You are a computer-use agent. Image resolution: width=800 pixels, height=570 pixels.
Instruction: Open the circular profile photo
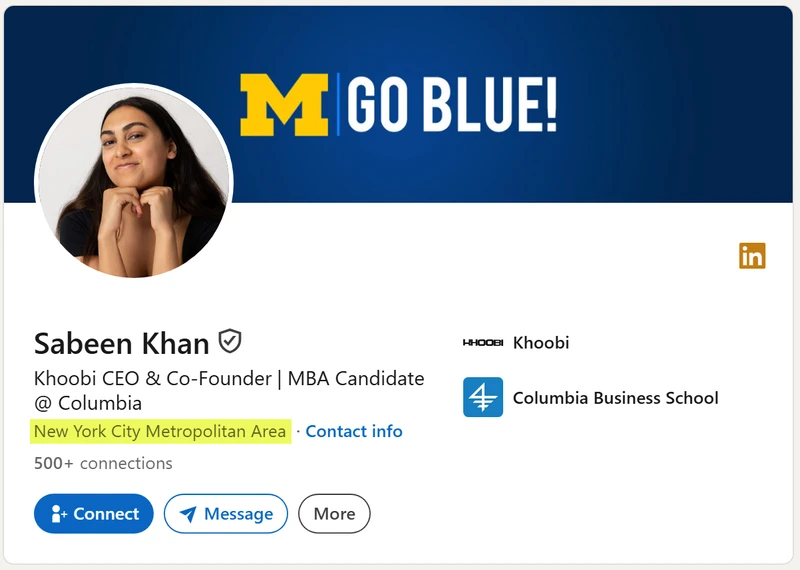(134, 182)
